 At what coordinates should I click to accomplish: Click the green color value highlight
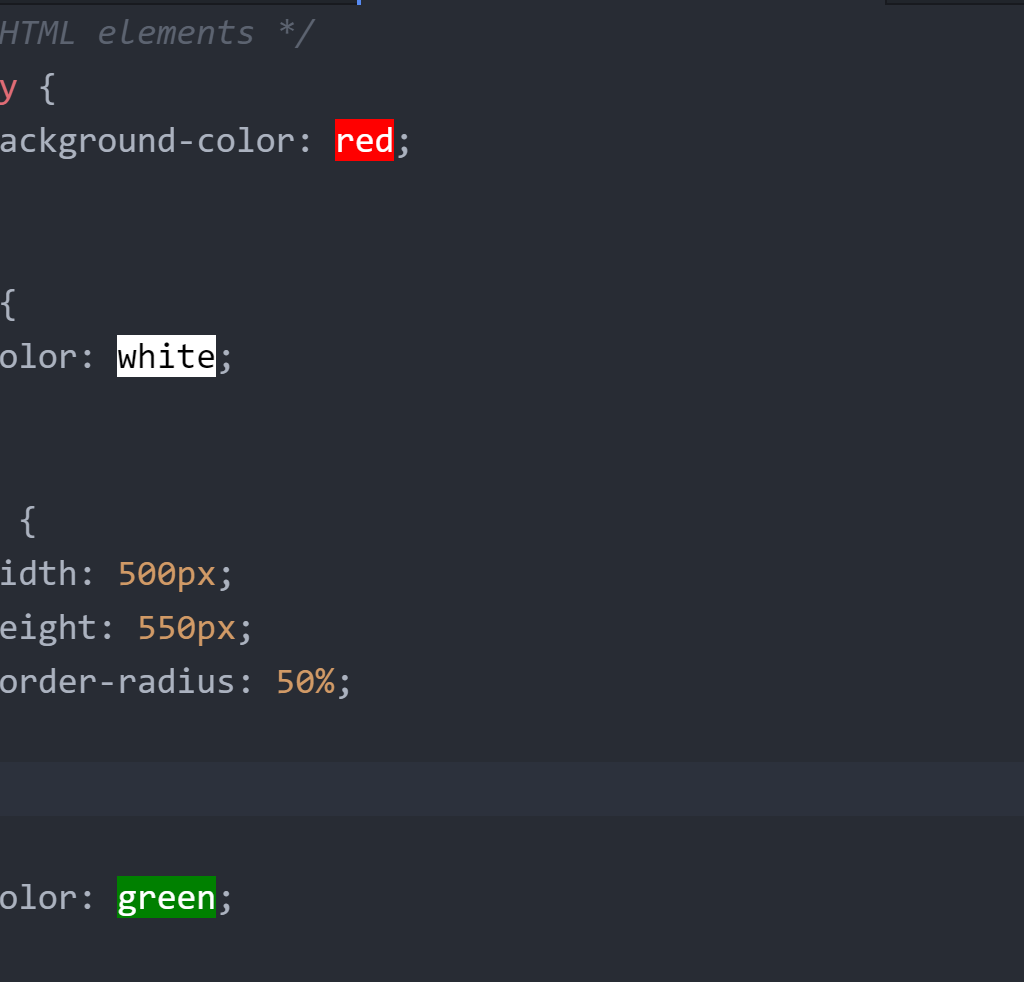[x=166, y=897]
